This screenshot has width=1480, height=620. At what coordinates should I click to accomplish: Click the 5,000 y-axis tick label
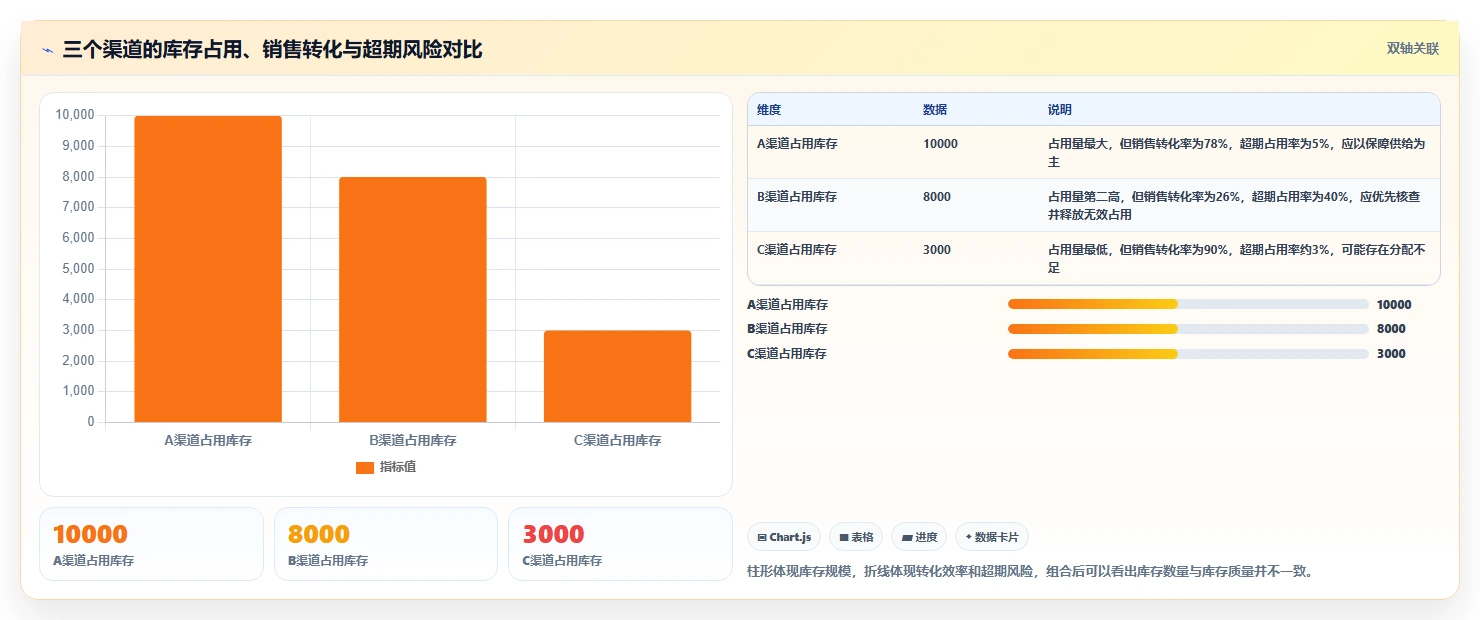[78, 269]
